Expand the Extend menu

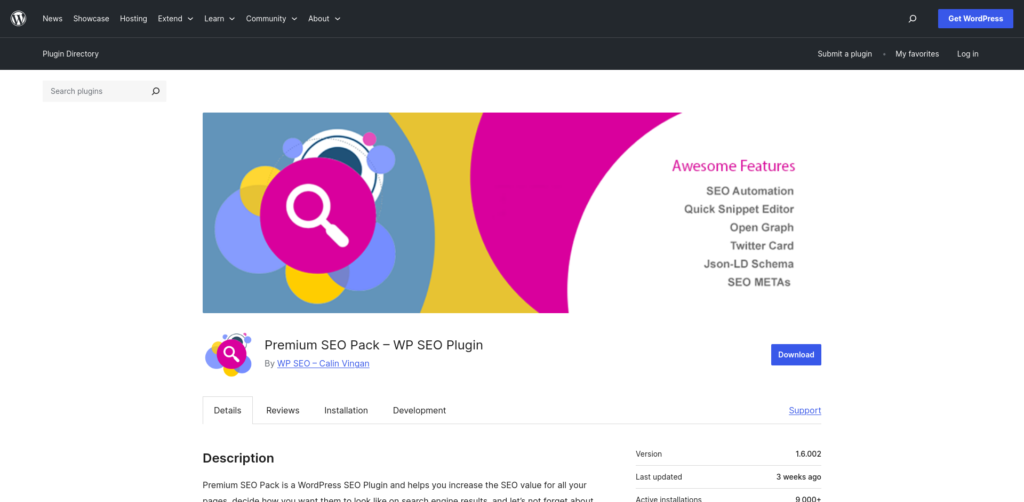pos(176,18)
